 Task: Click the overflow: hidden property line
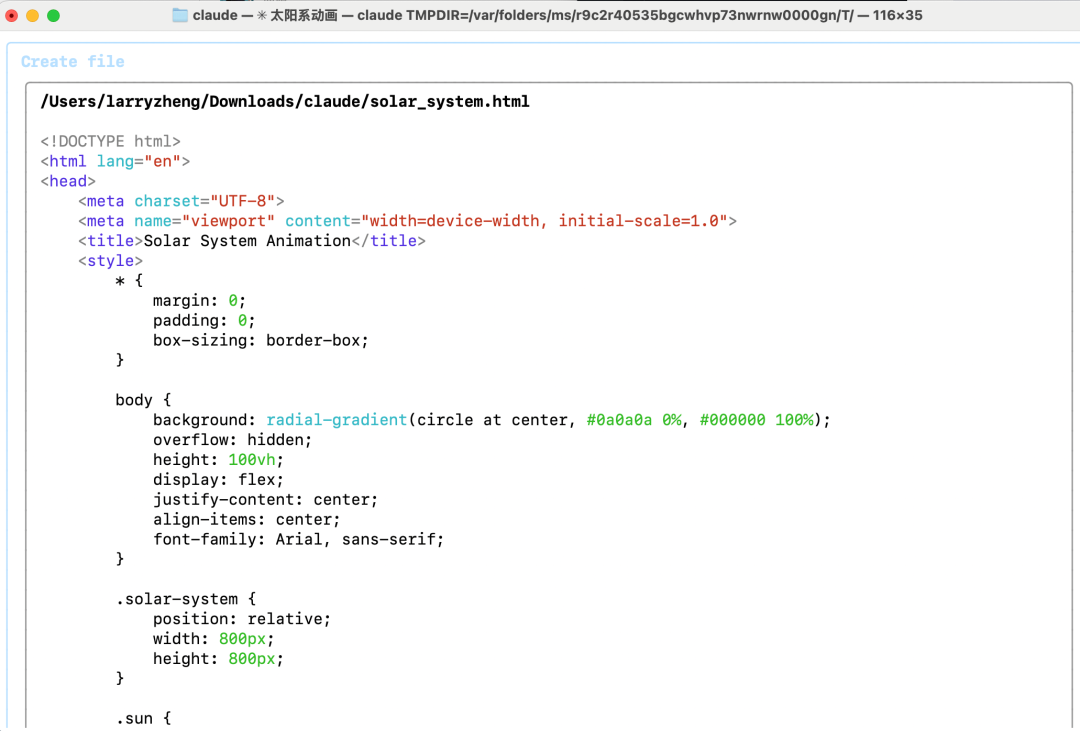coord(232,440)
